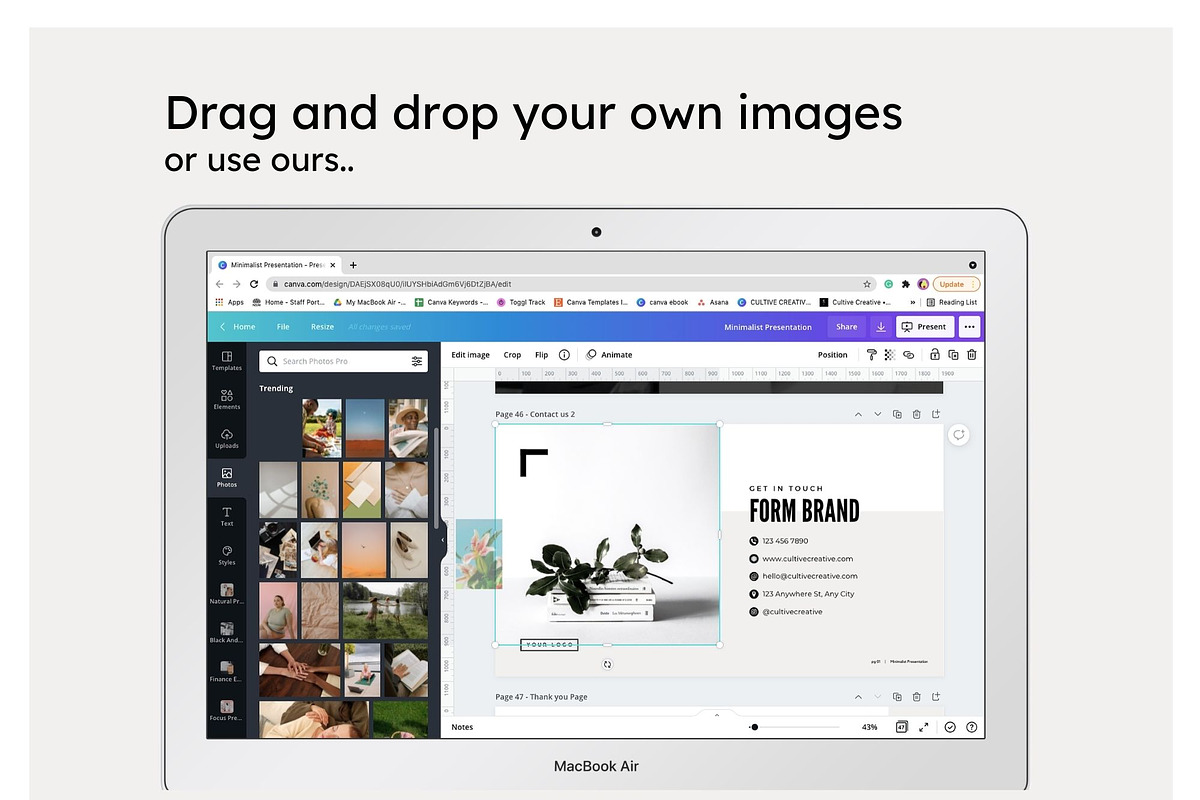Toggle the Lock icon in the toolbar
This screenshot has height=800, width=1200.
pyautogui.click(x=934, y=355)
